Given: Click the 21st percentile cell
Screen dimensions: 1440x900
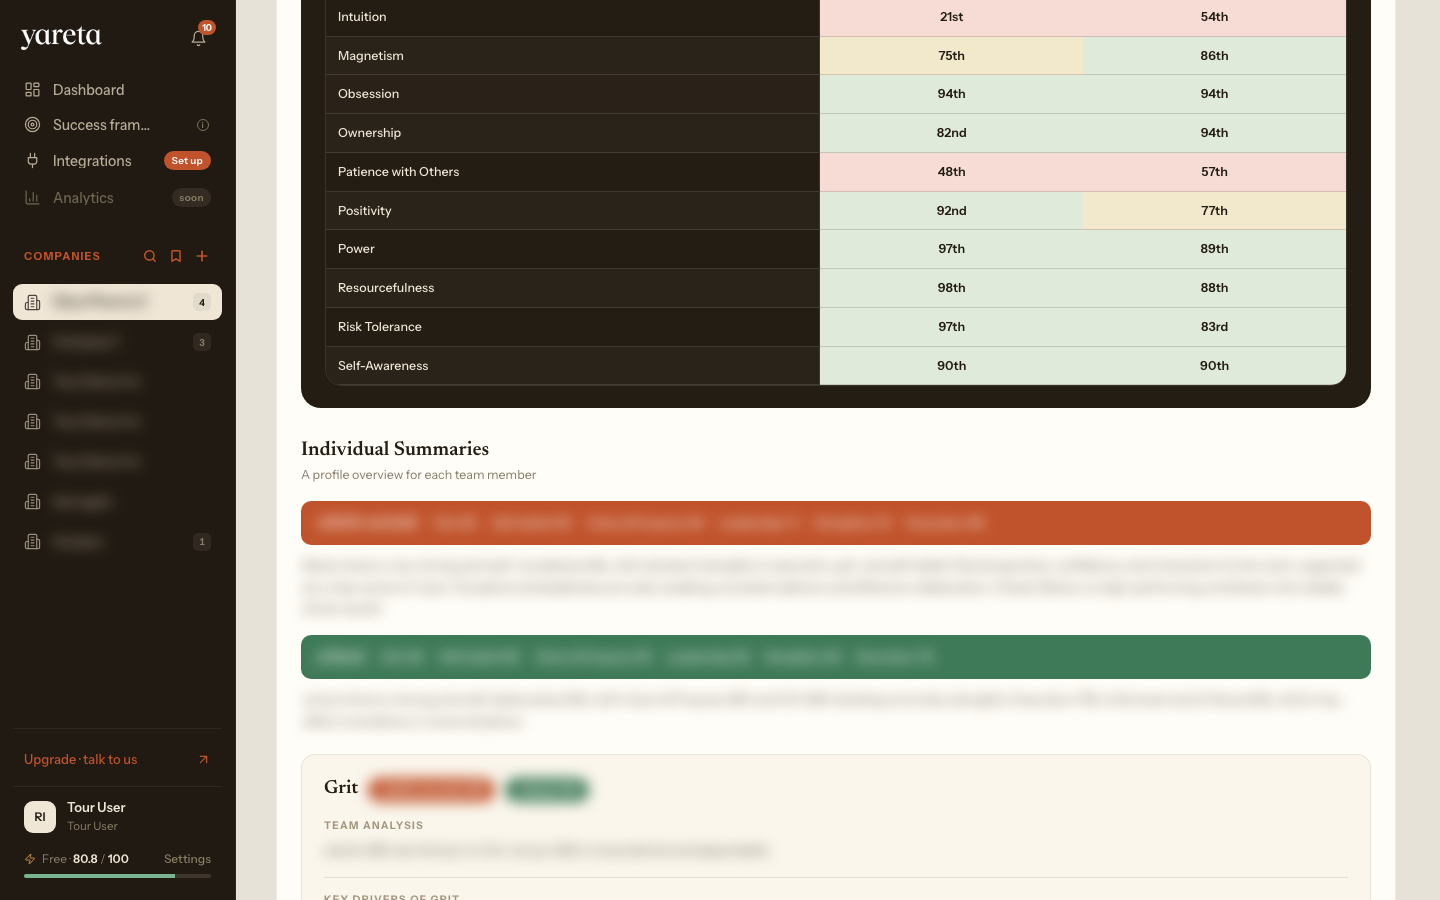Looking at the screenshot, I should click(x=951, y=17).
